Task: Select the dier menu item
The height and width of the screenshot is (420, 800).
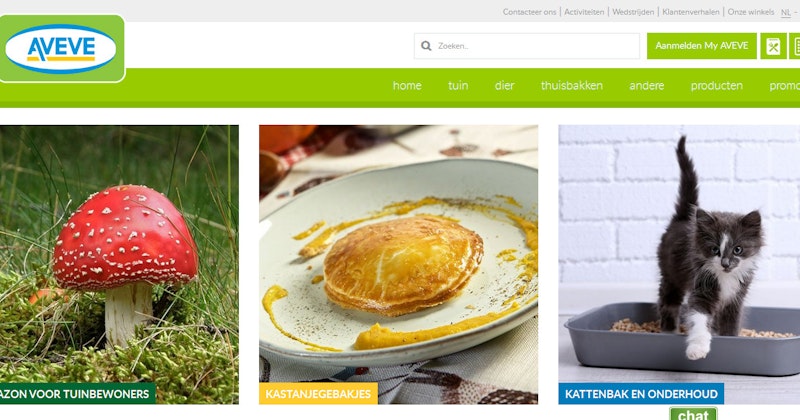Action: tap(504, 86)
